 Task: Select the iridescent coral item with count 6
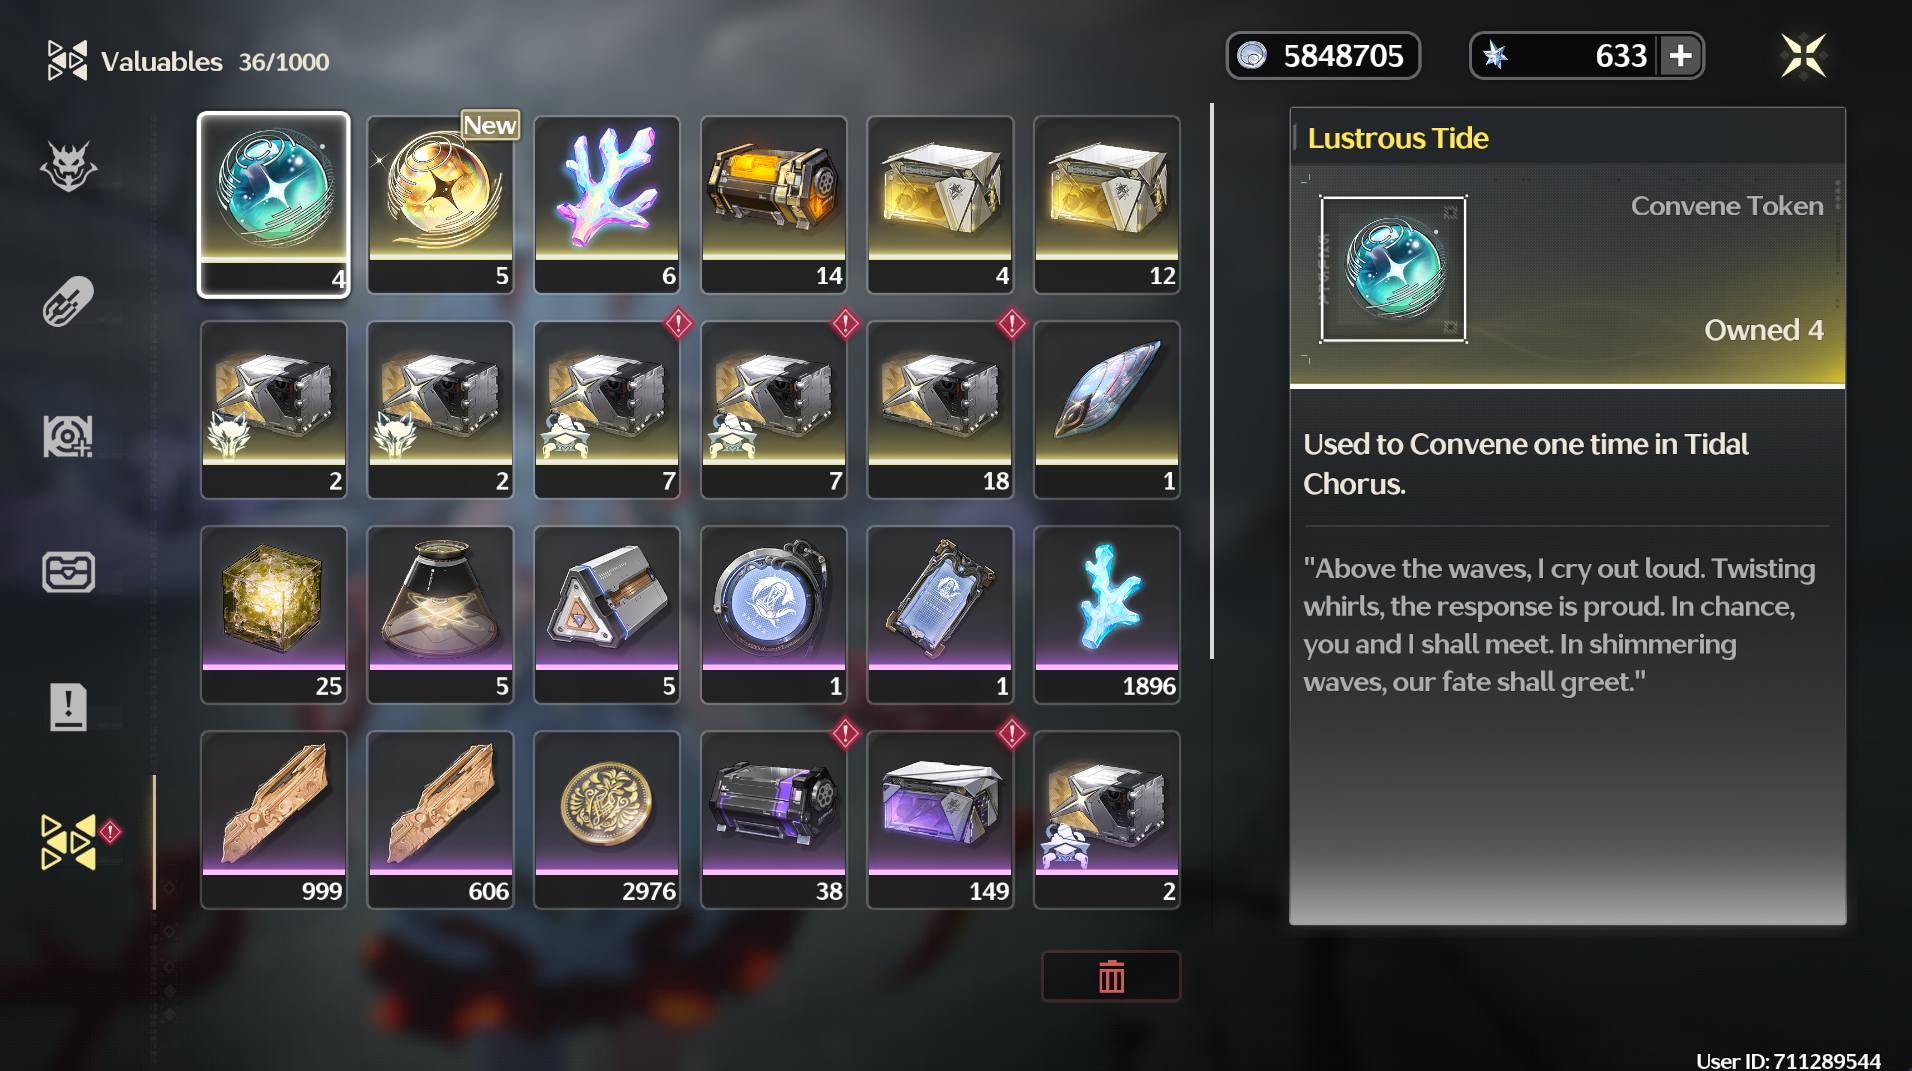coord(607,205)
